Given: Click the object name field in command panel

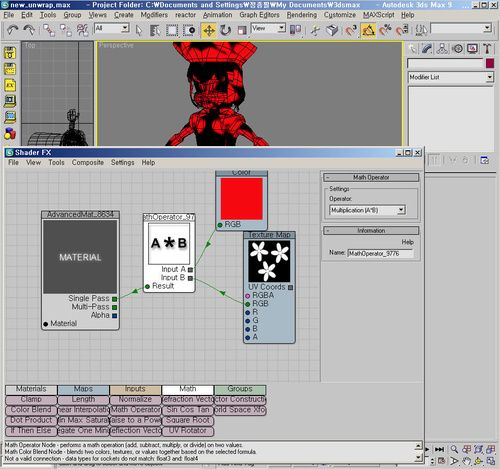Looking at the screenshot, I should [445, 63].
